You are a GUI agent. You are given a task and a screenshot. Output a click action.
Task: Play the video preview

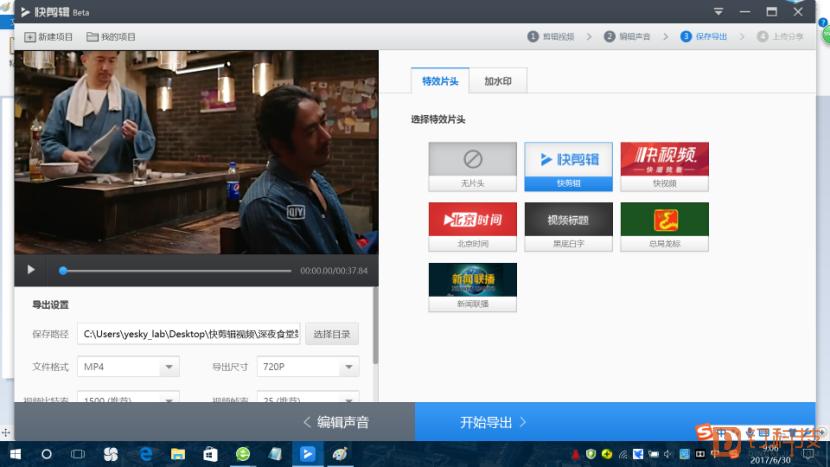point(31,270)
